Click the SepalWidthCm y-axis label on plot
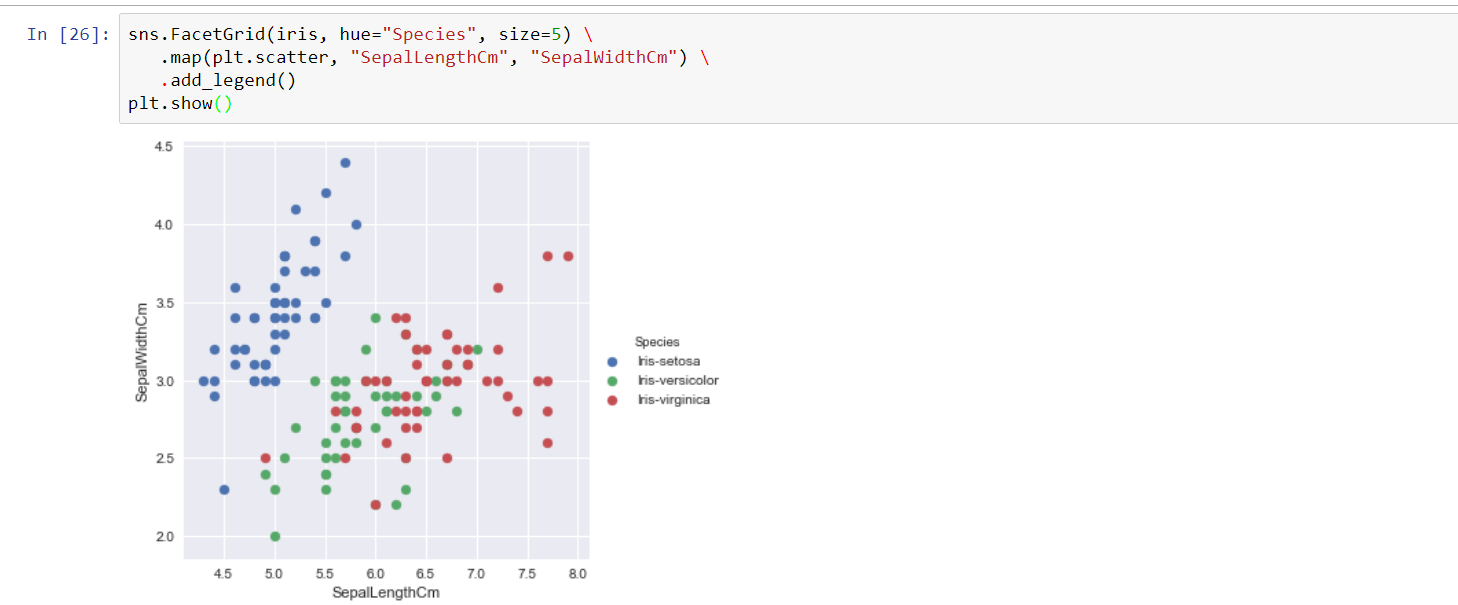 (142, 351)
